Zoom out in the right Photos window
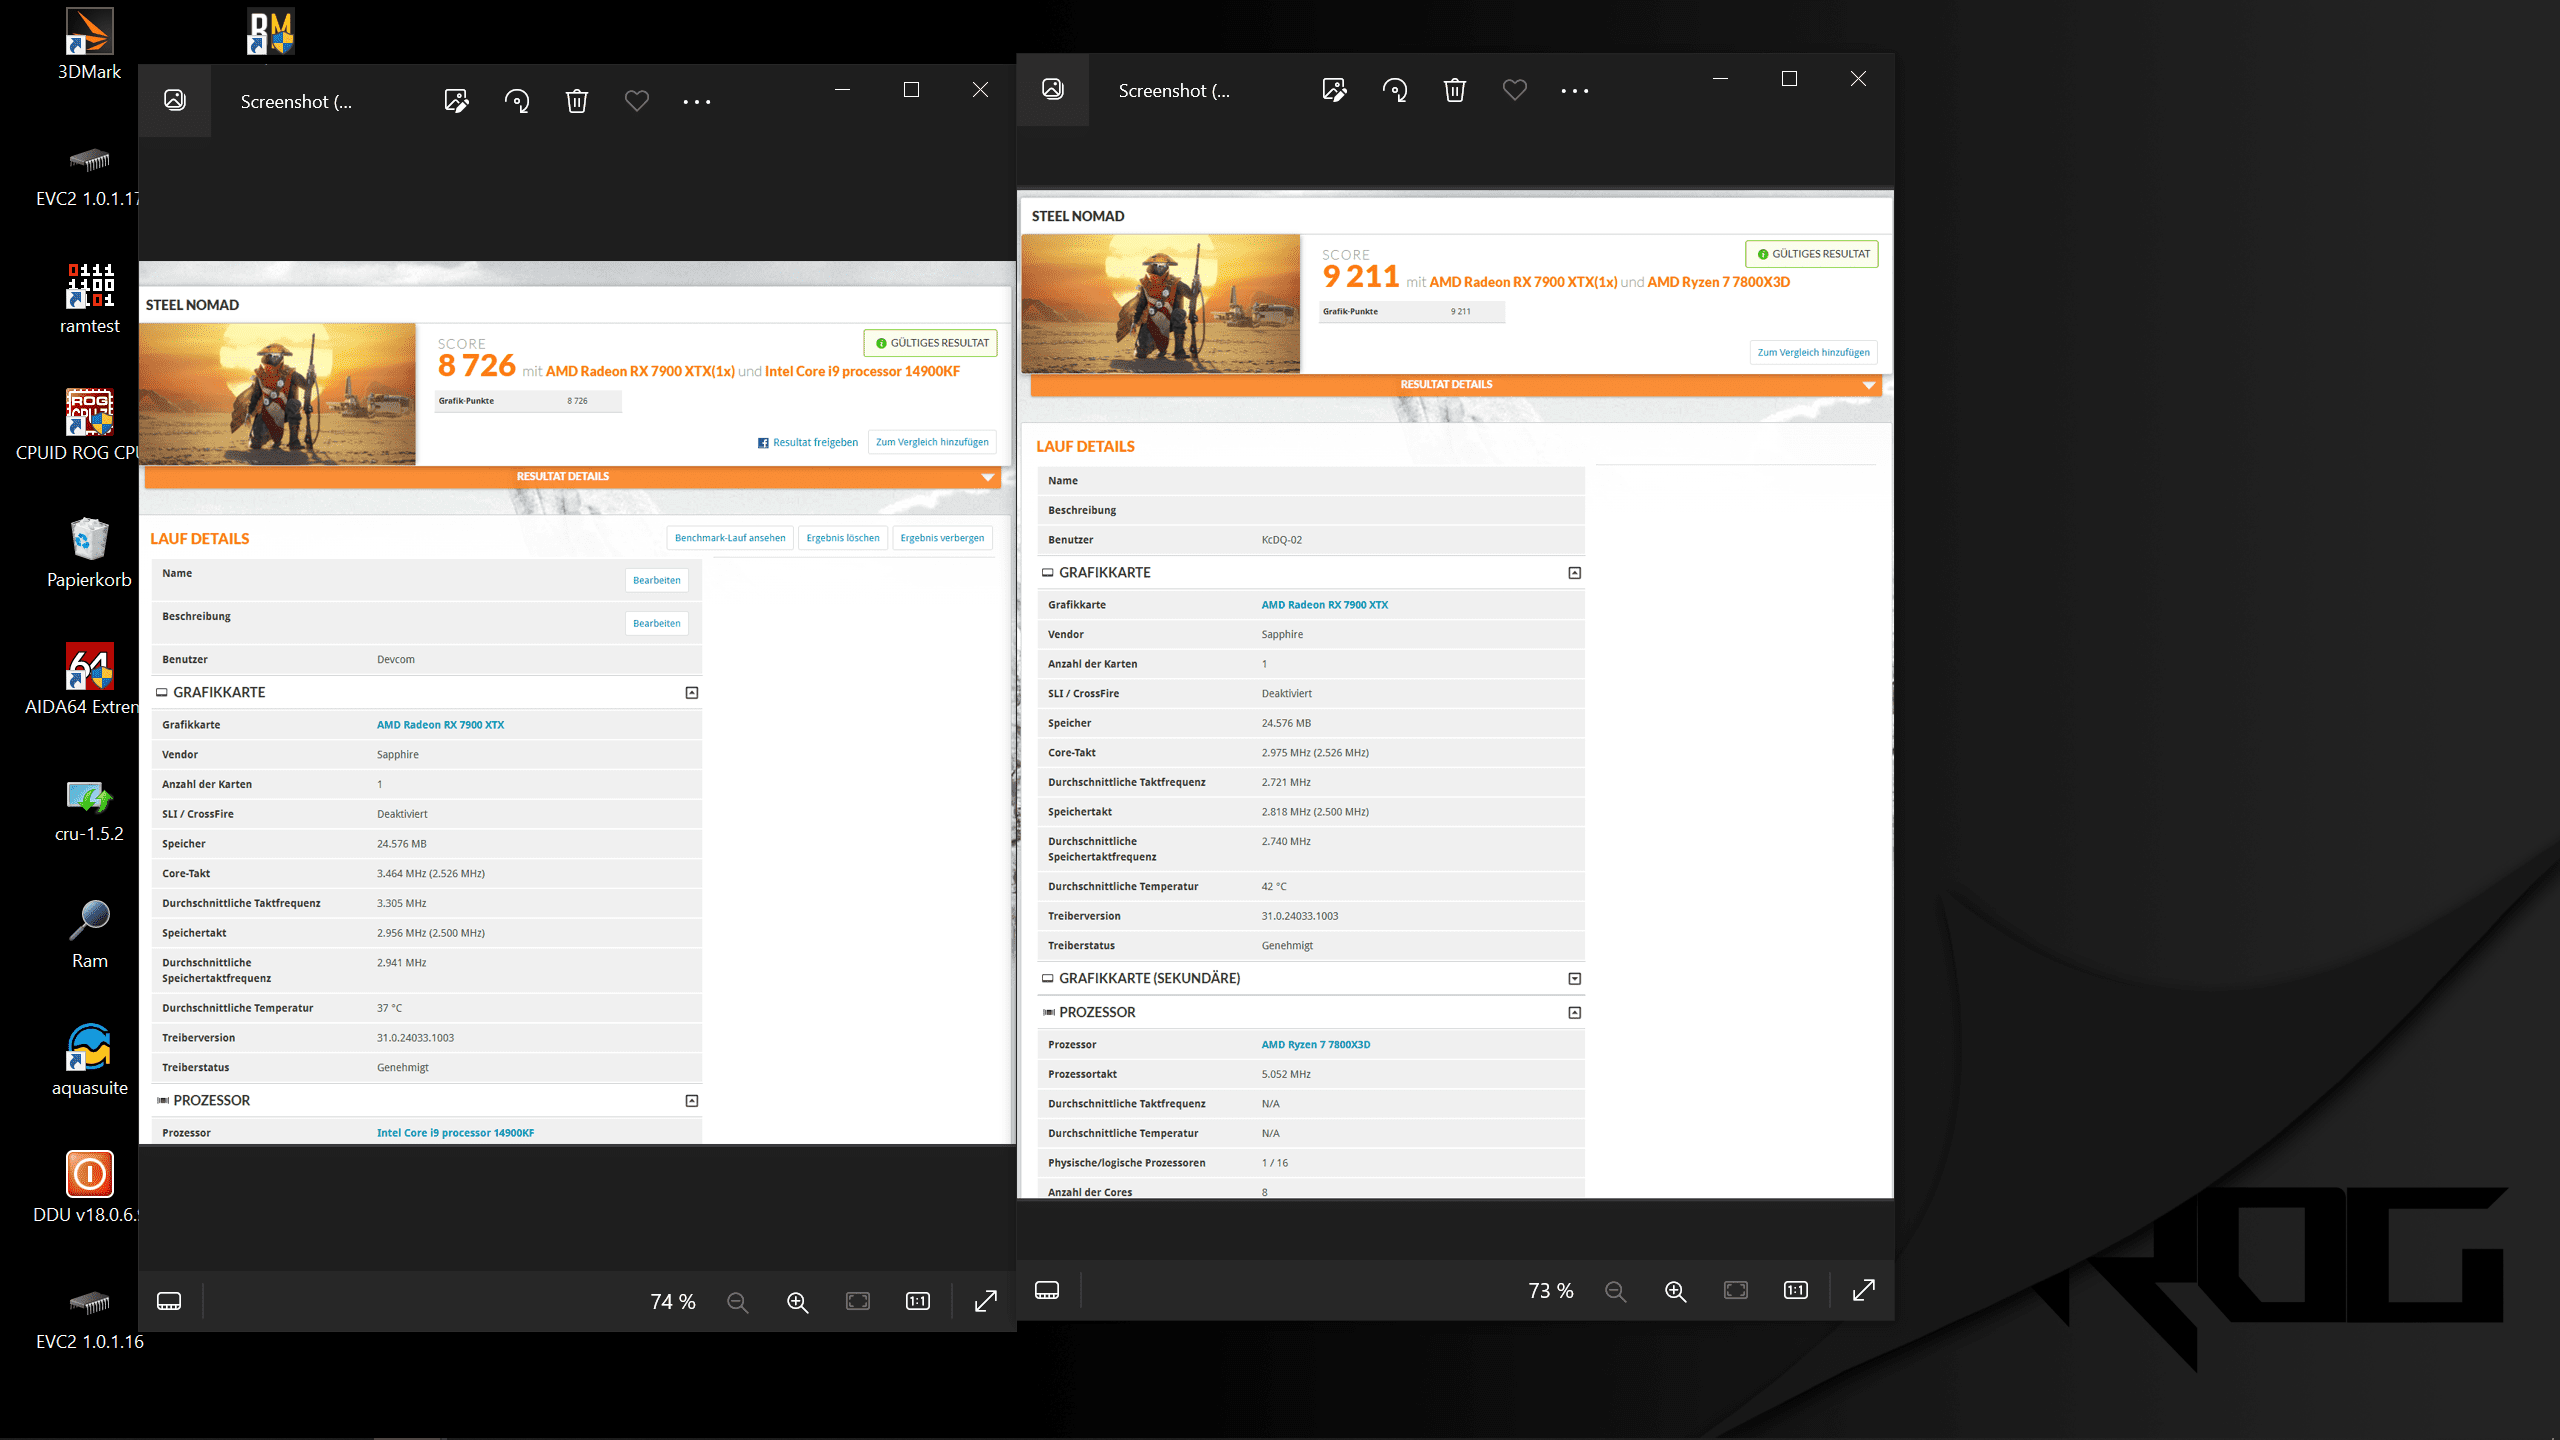The width and height of the screenshot is (2560, 1440). 1615,1291
